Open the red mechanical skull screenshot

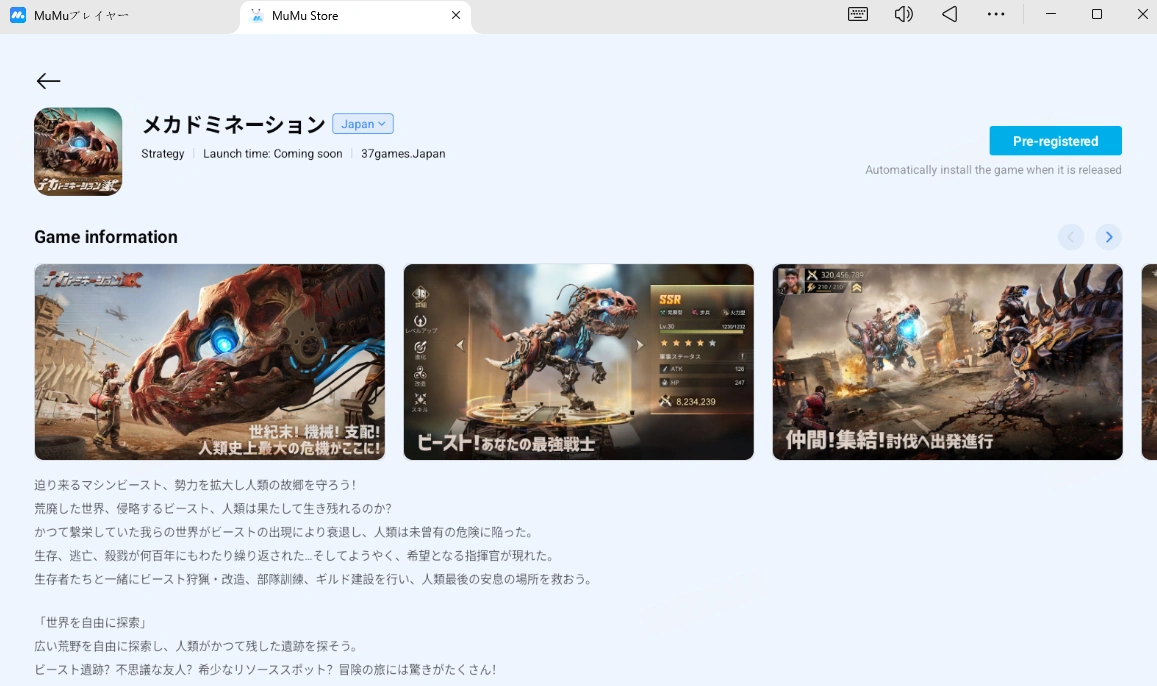[x=210, y=361]
